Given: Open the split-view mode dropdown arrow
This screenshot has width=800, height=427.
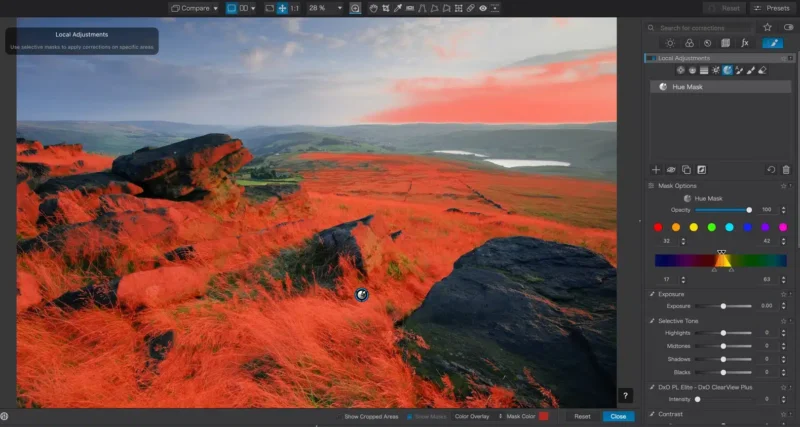Looking at the screenshot, I should [x=253, y=8].
